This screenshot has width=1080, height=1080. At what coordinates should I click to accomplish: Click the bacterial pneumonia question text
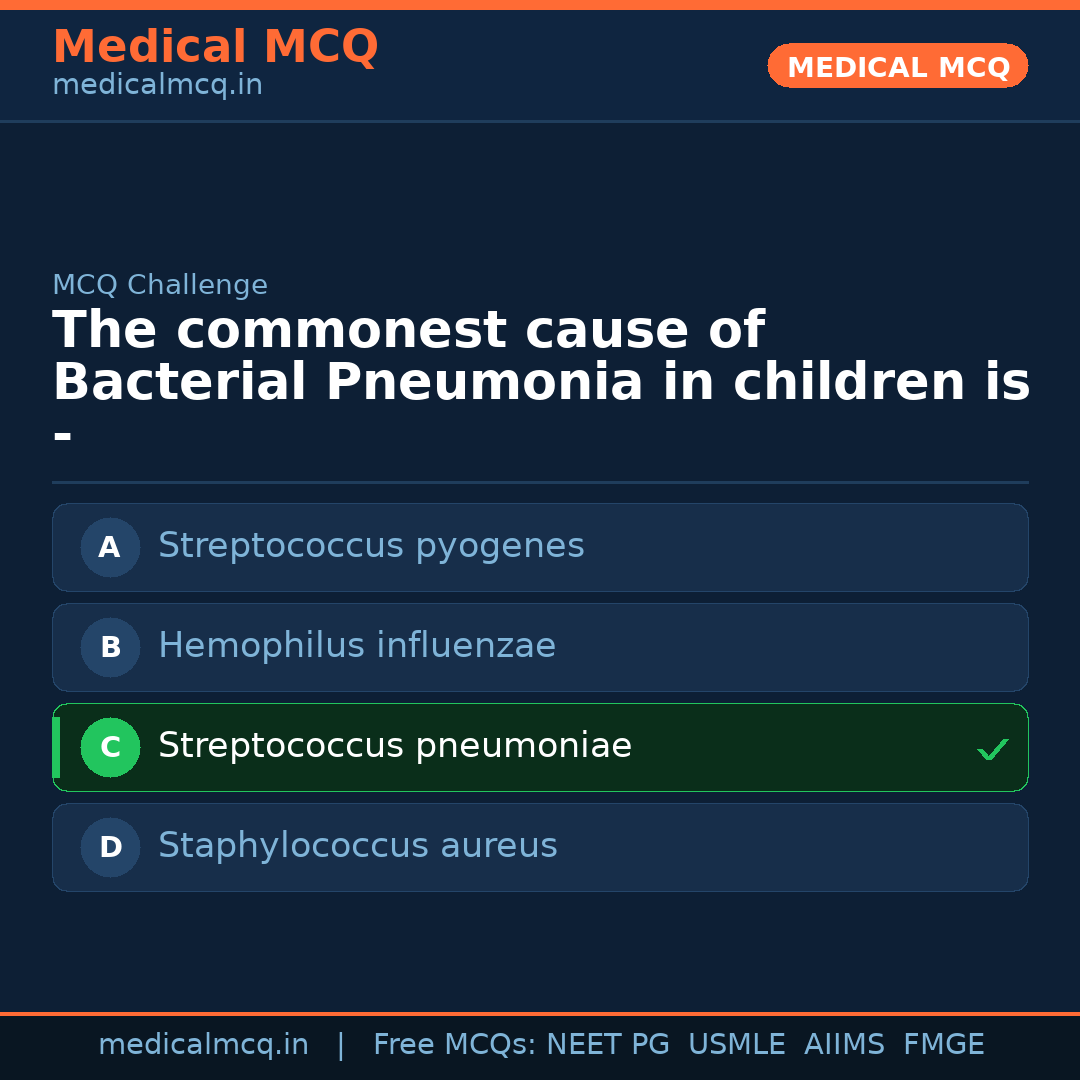point(540,357)
